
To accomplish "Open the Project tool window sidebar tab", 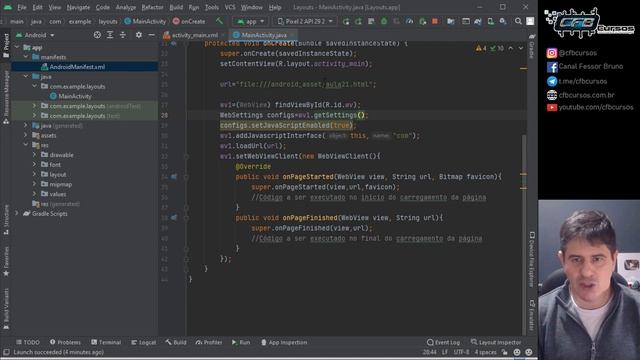I will tap(6, 45).
